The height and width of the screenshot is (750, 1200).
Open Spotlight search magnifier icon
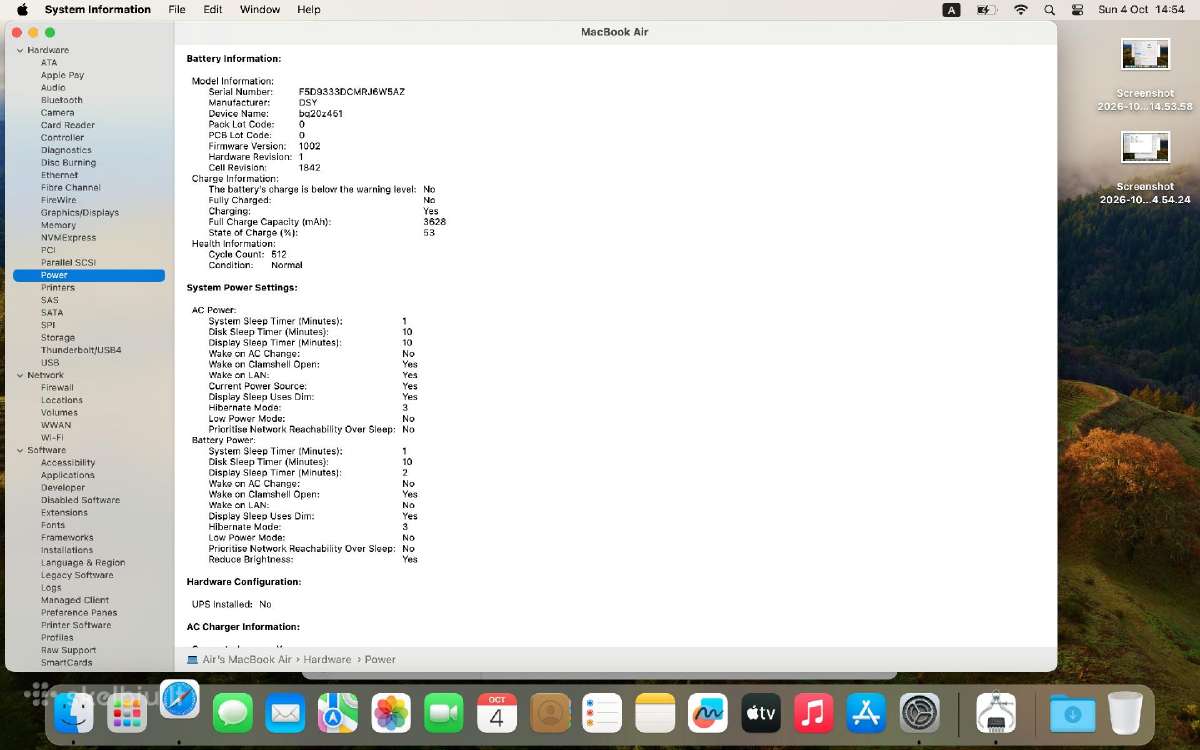(1049, 9)
